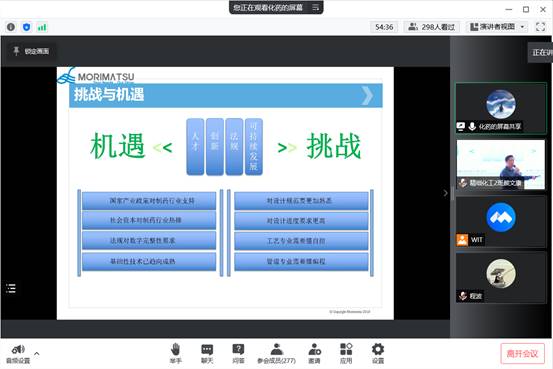Select the speaker's live video thumbnail
The height and width of the screenshot is (369, 553).
pos(501,164)
